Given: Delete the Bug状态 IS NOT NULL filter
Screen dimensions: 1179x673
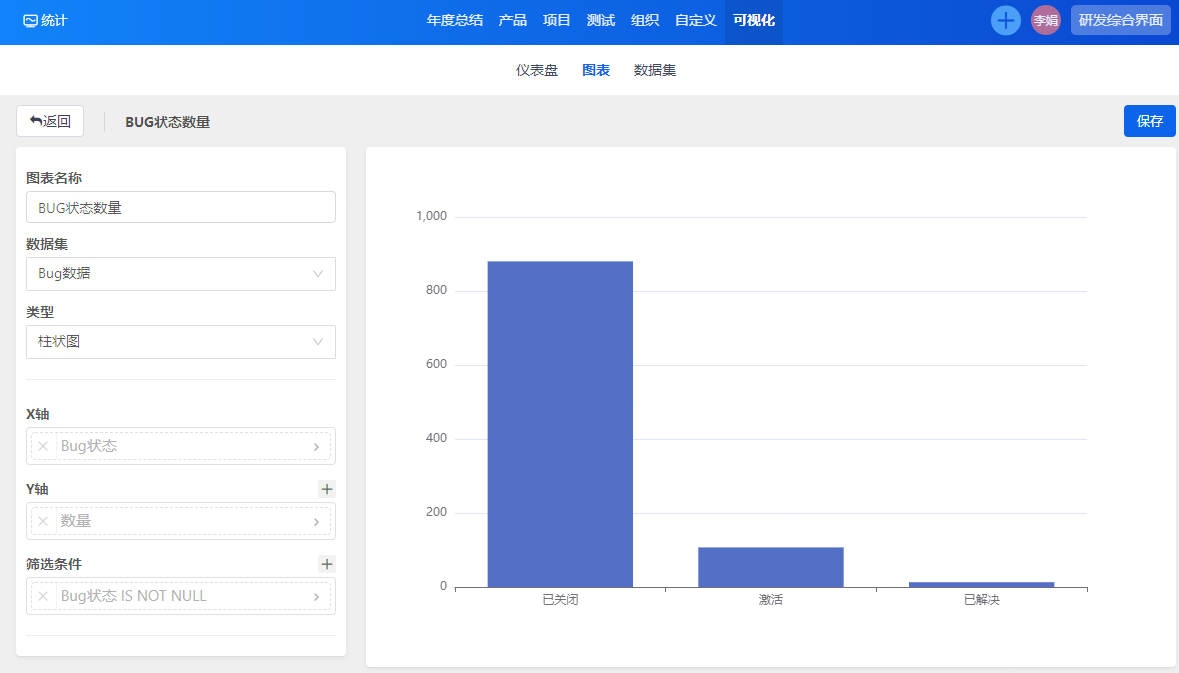Looking at the screenshot, I should point(43,596).
